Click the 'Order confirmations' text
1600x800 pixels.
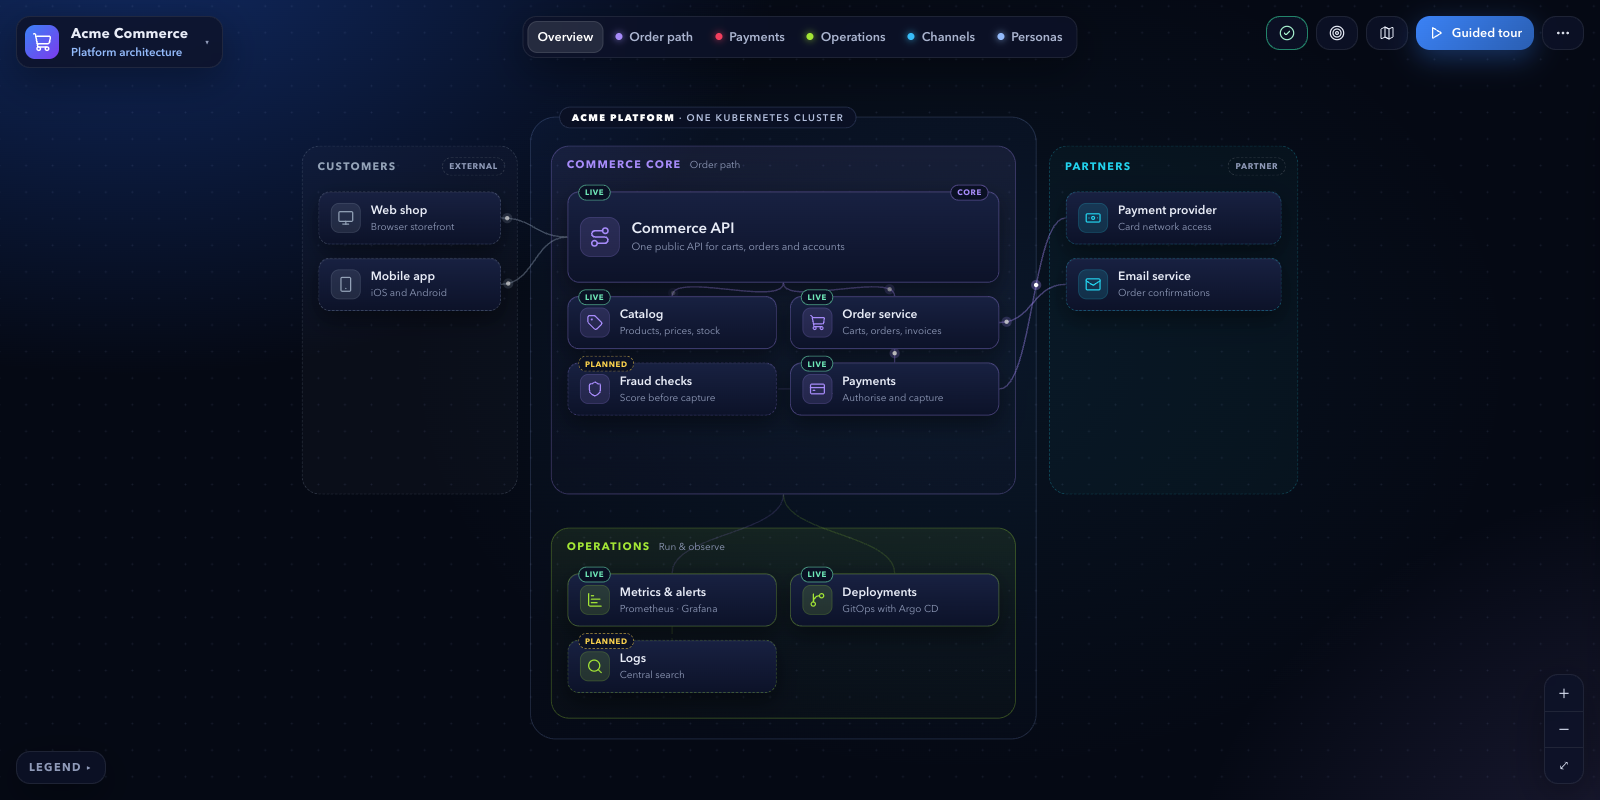(x=1163, y=293)
